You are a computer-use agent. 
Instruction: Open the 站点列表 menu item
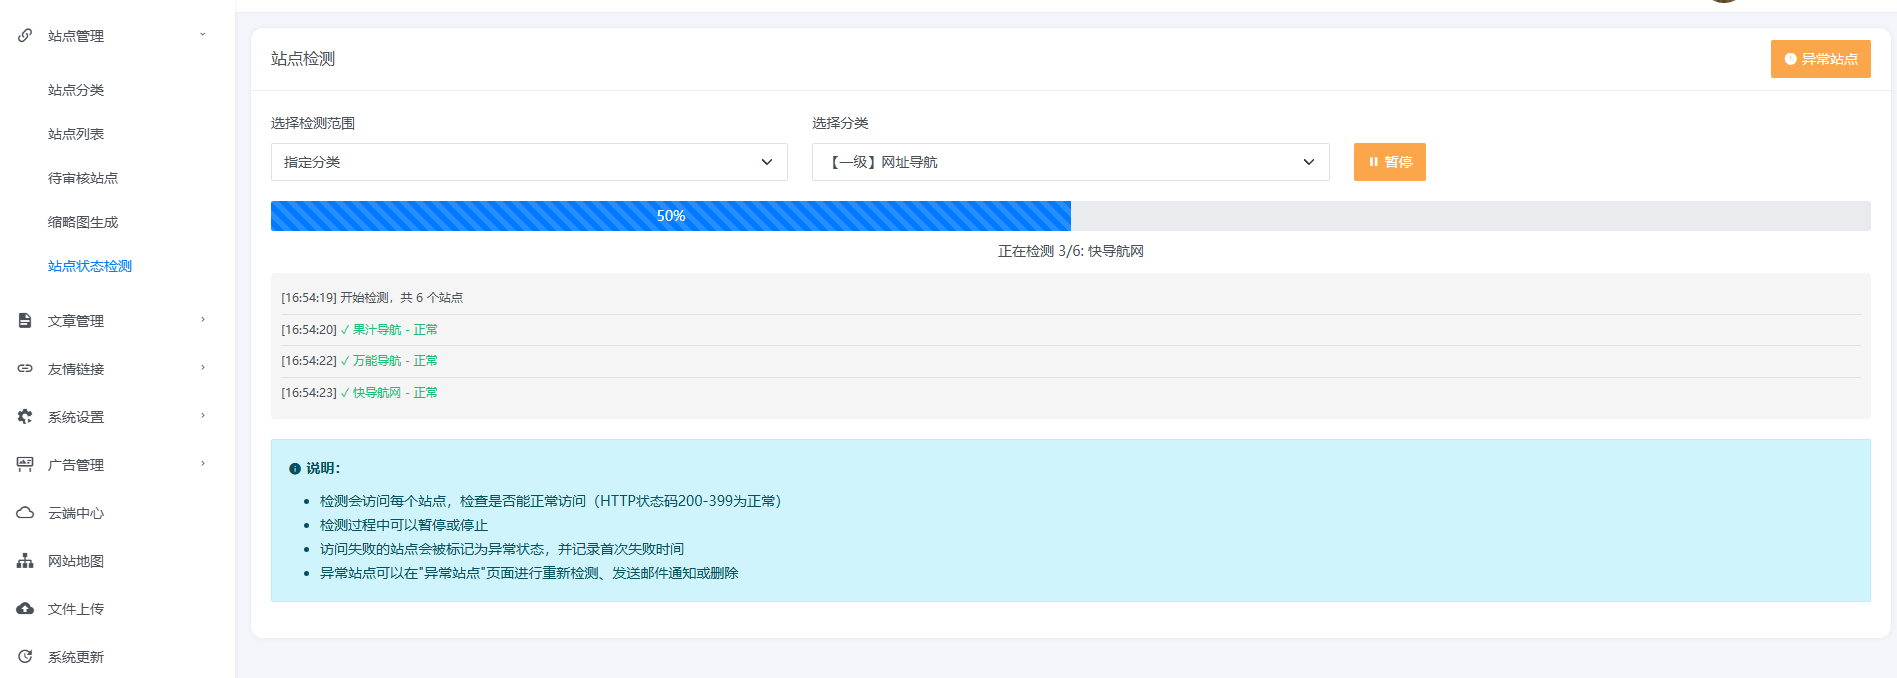click(x=76, y=134)
